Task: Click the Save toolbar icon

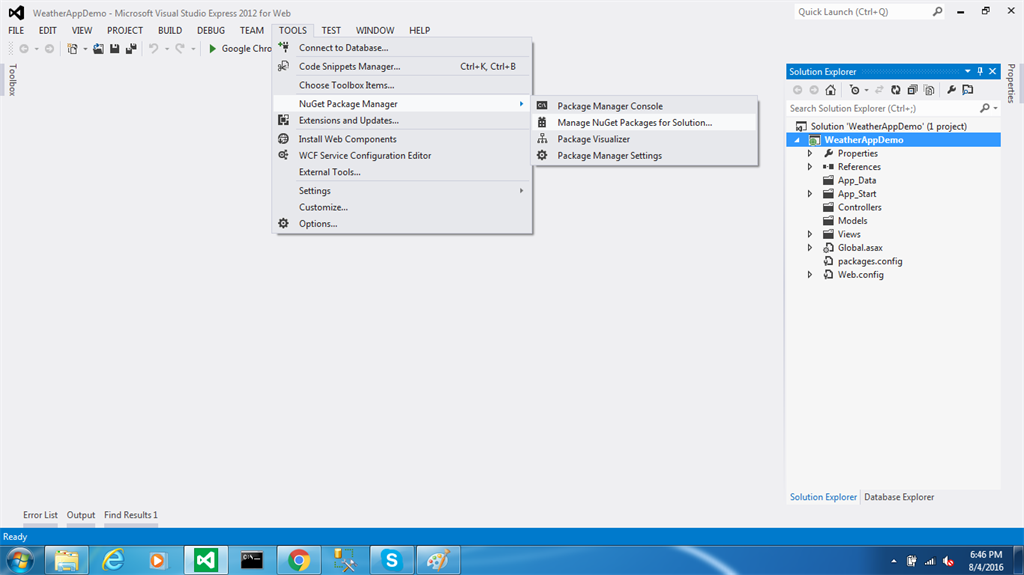Action: coord(114,49)
